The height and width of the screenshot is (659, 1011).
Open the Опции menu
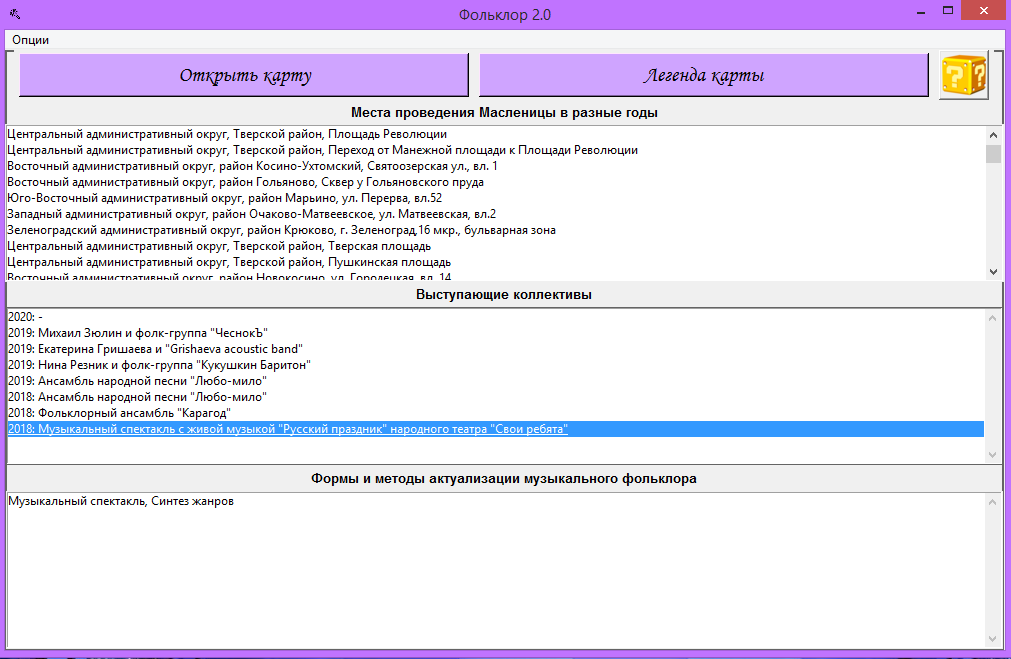30,40
